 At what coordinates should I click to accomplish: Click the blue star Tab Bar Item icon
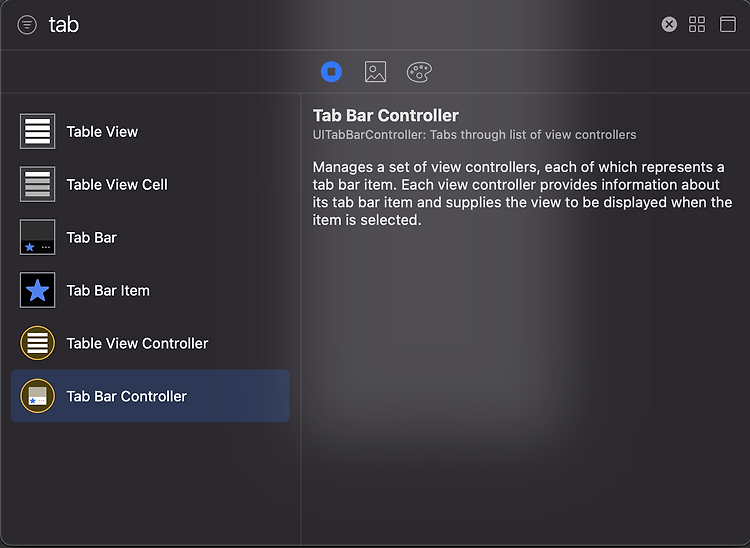(37, 290)
